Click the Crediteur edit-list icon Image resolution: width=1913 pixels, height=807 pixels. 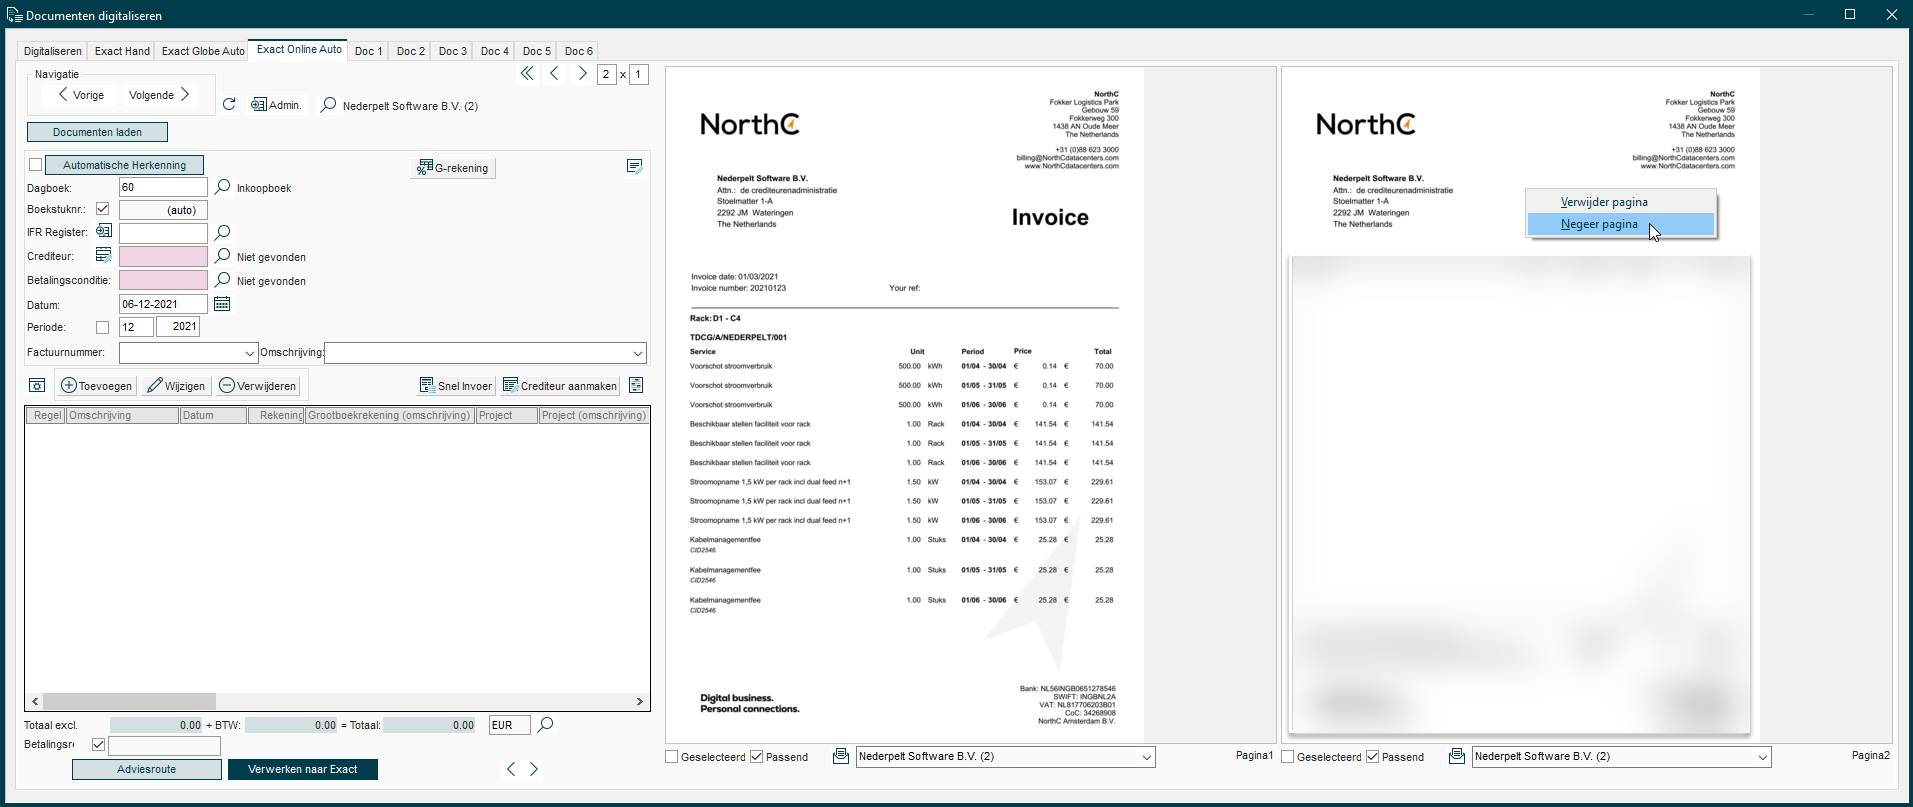(x=103, y=255)
